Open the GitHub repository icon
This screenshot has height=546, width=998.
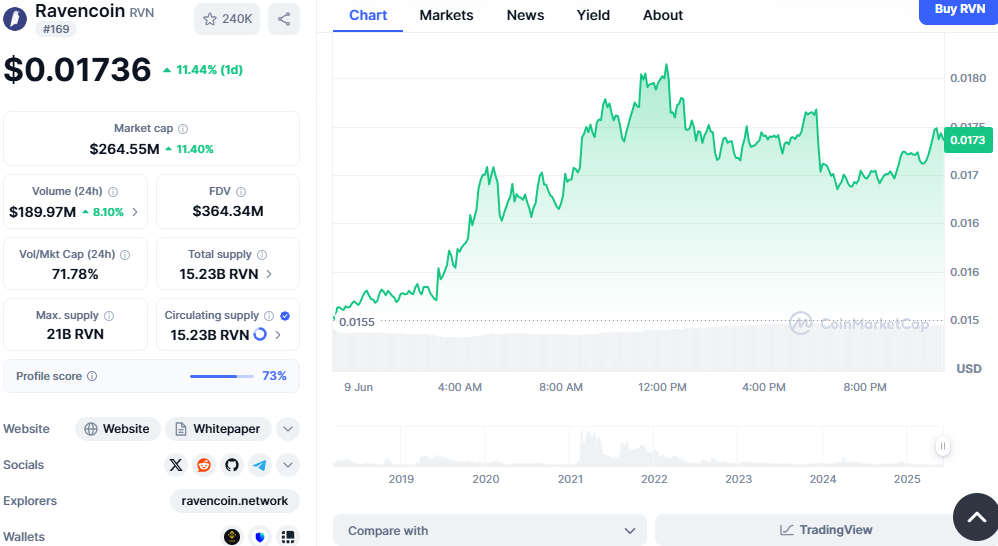(232, 465)
